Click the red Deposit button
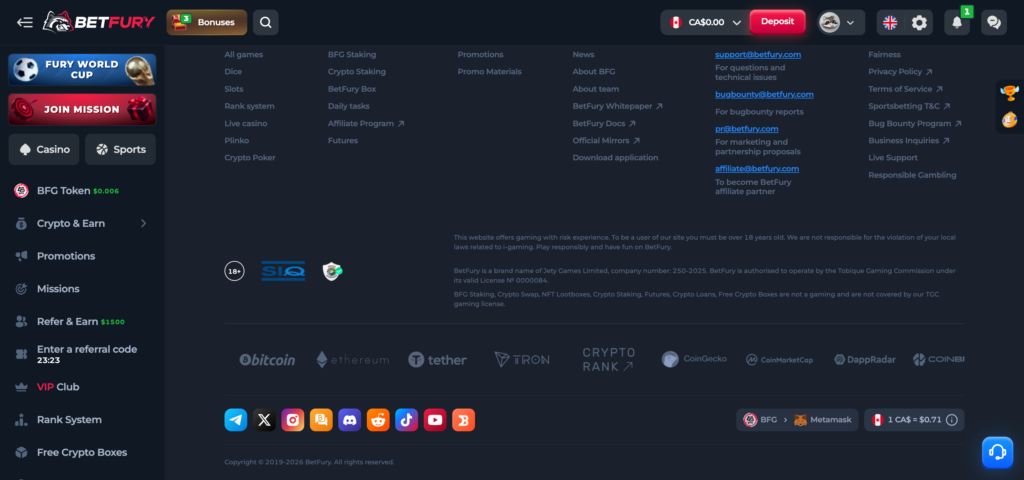1024x480 pixels. pos(777,22)
